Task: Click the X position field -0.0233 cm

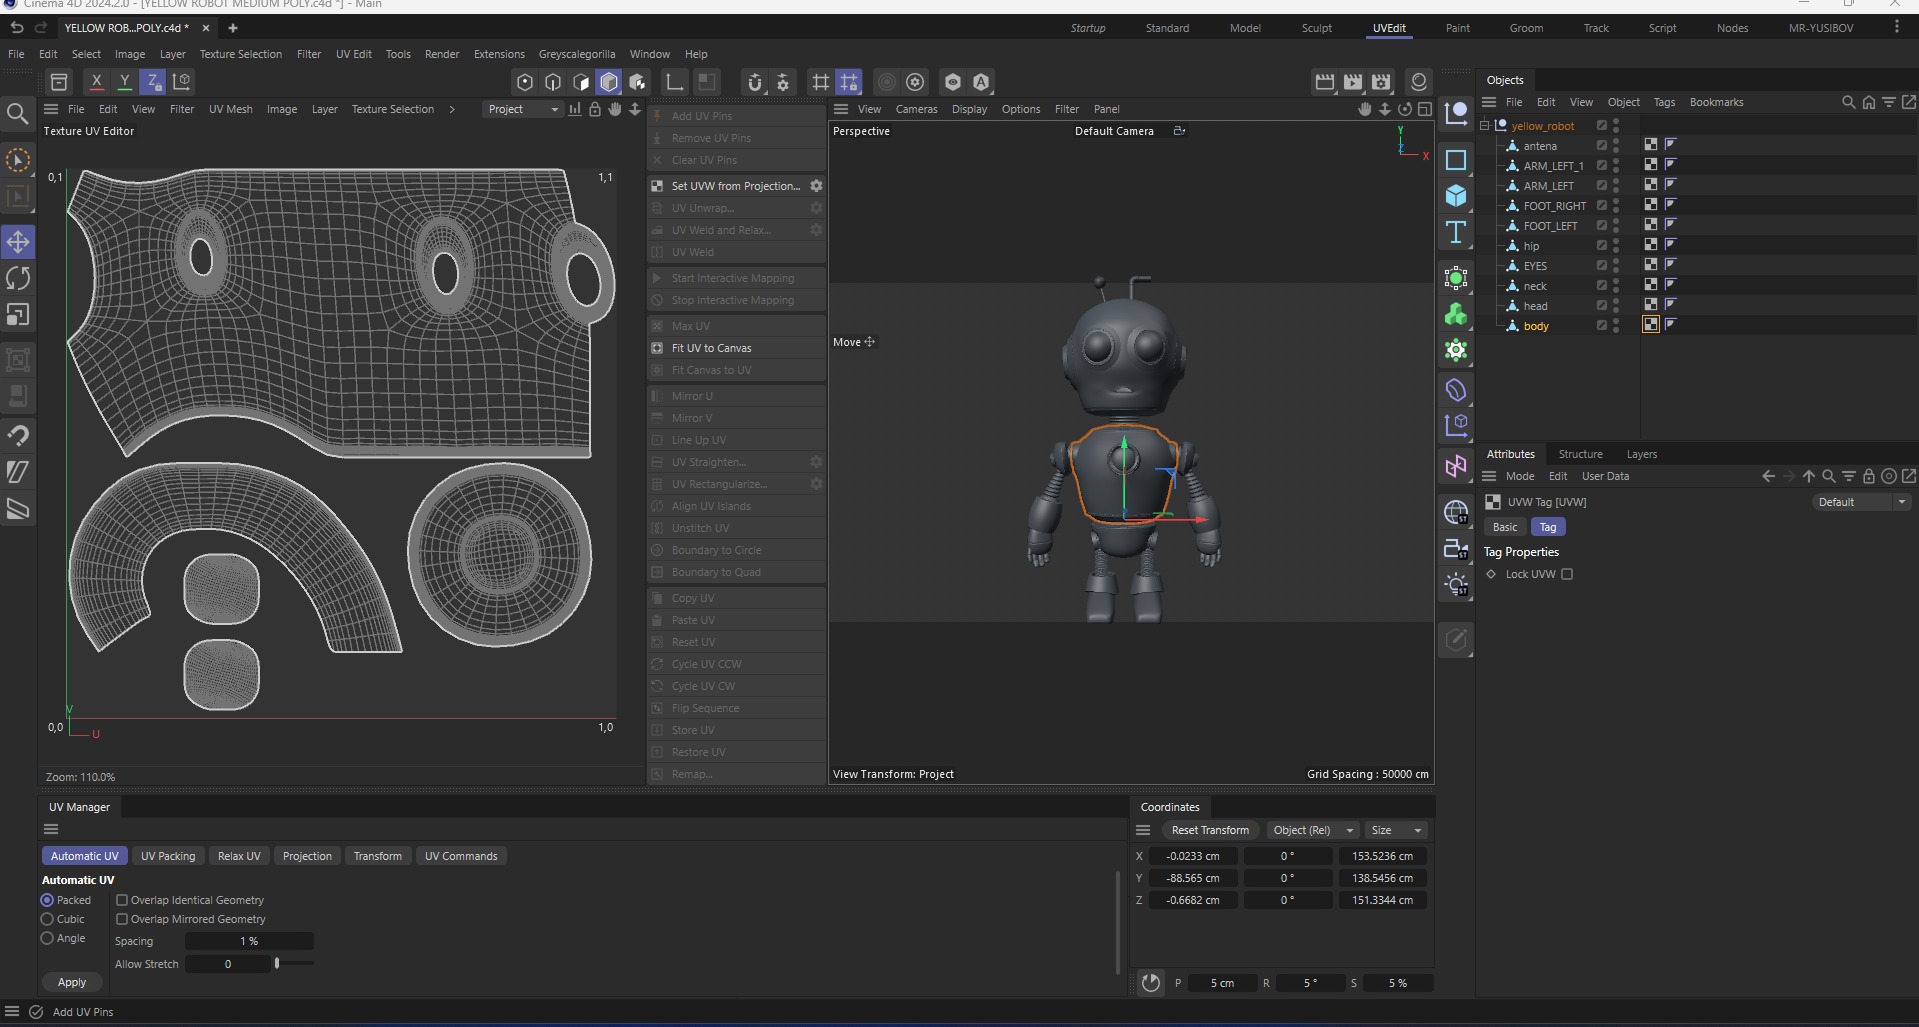Action: tap(1192, 856)
